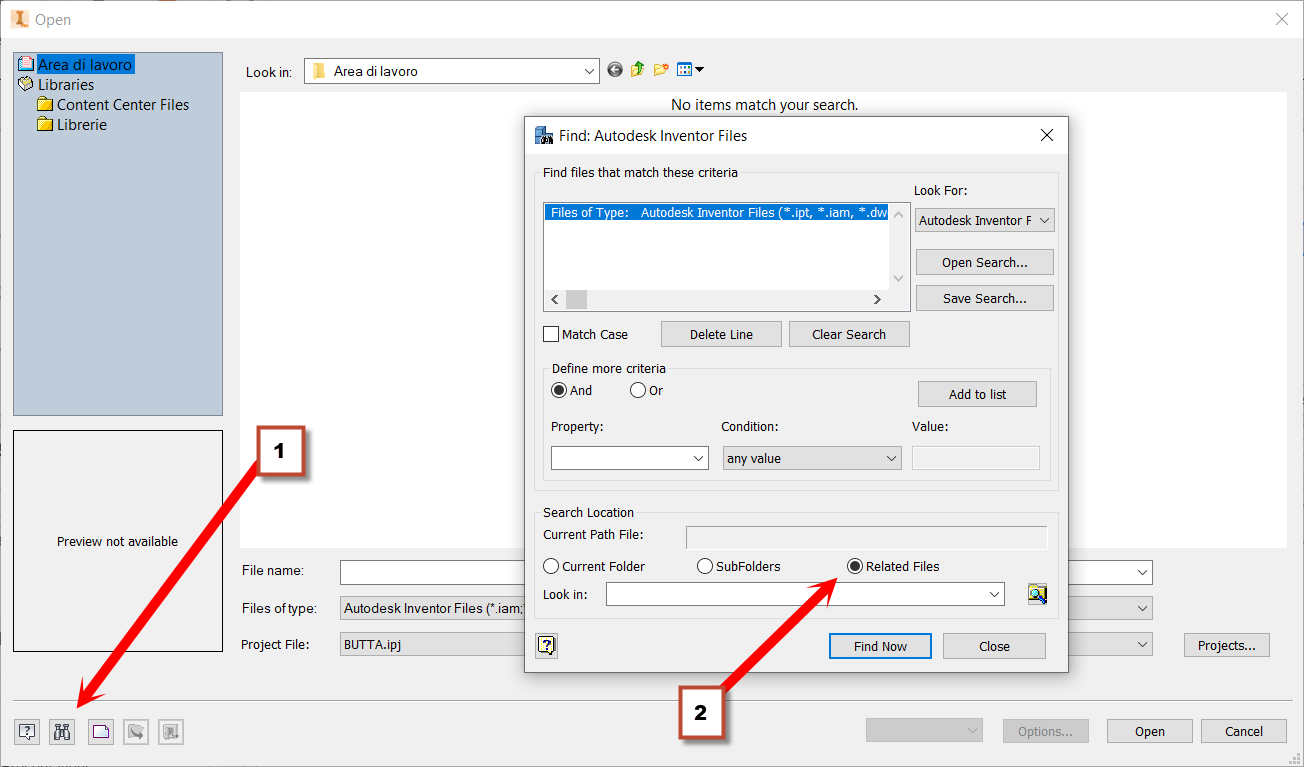Enable the Match Case checkbox

[x=551, y=333]
